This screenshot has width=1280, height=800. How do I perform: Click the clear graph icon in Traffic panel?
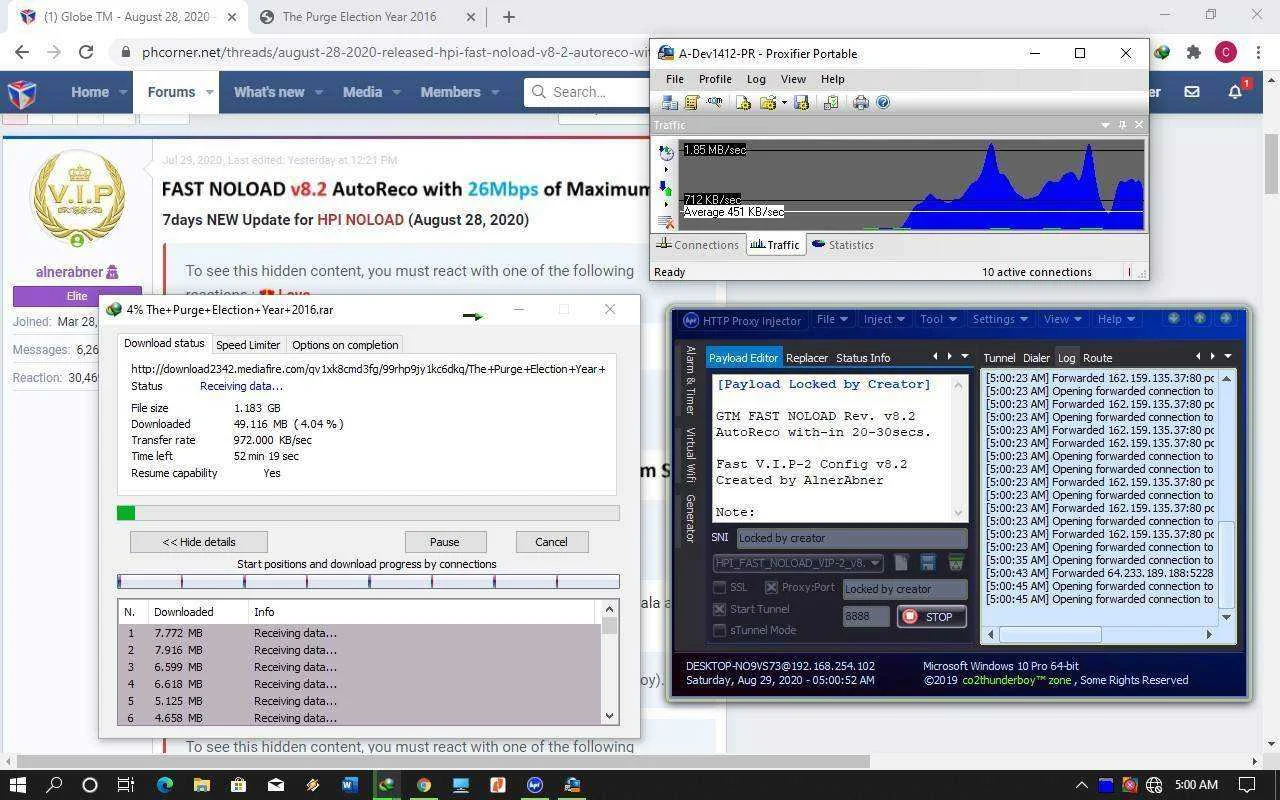pyautogui.click(x=666, y=221)
